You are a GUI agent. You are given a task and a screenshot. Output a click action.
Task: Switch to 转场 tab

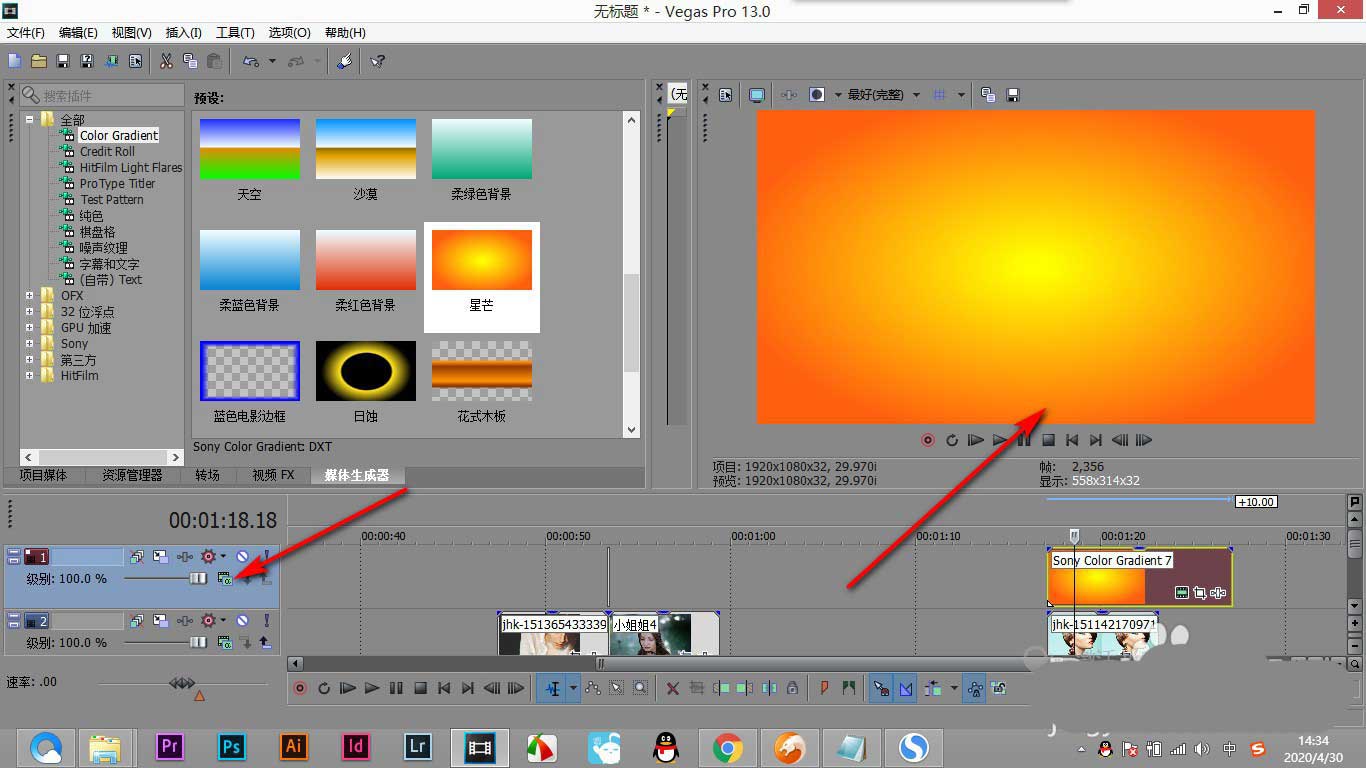207,476
